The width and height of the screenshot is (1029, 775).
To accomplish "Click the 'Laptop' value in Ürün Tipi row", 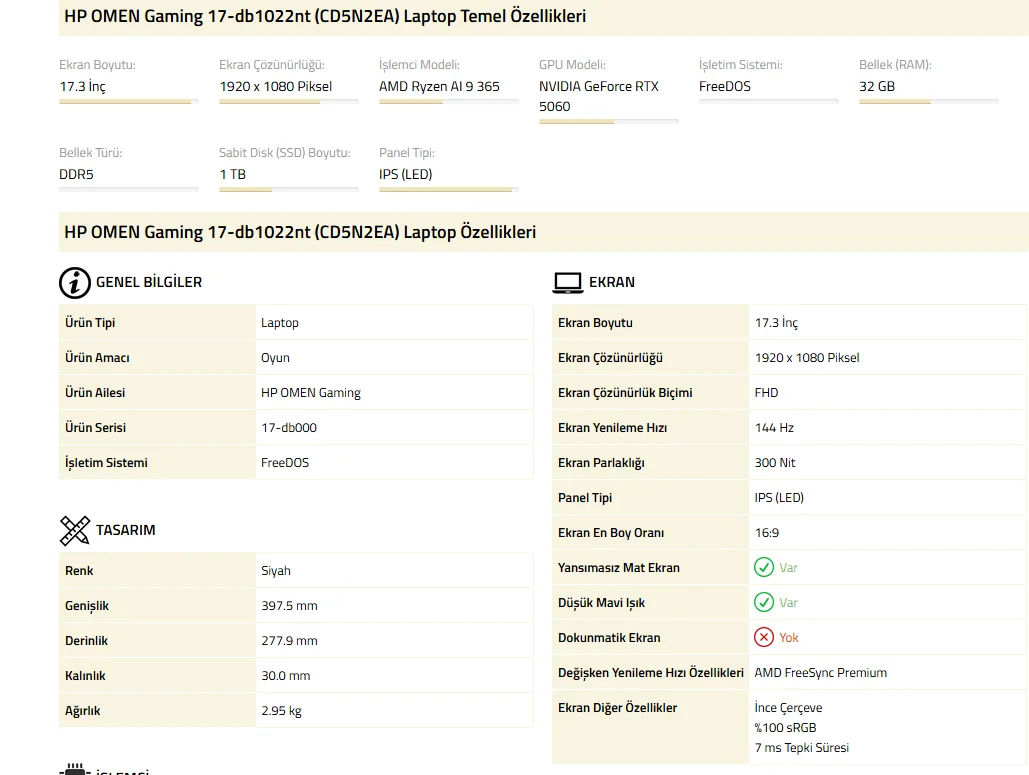I will pos(280,323).
